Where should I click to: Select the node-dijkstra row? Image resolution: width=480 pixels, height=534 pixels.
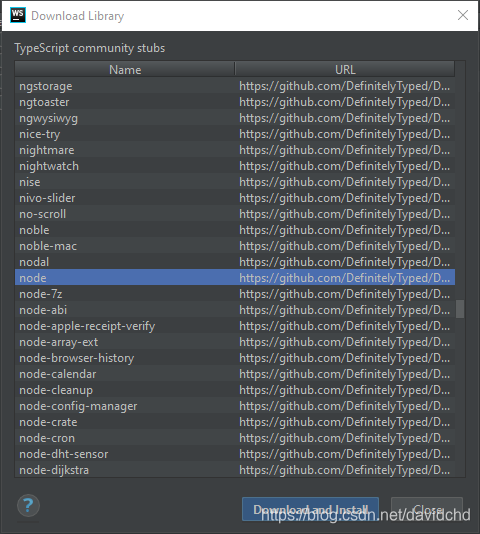[x=235, y=470]
